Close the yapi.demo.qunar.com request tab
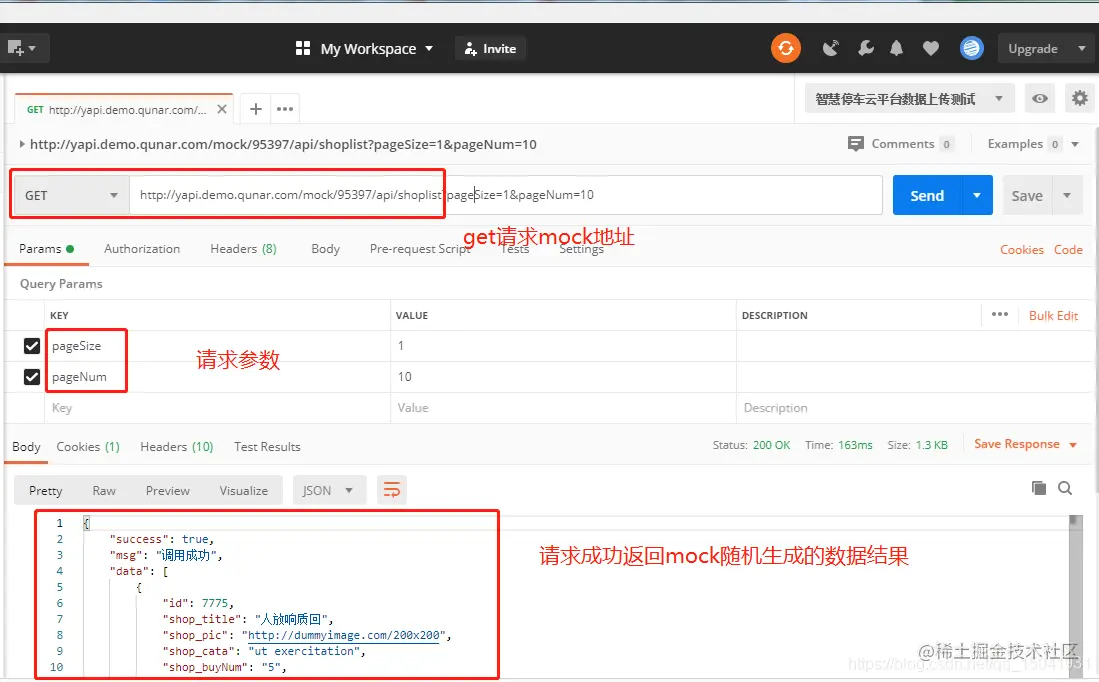This screenshot has height=682, width=1099. point(221,109)
